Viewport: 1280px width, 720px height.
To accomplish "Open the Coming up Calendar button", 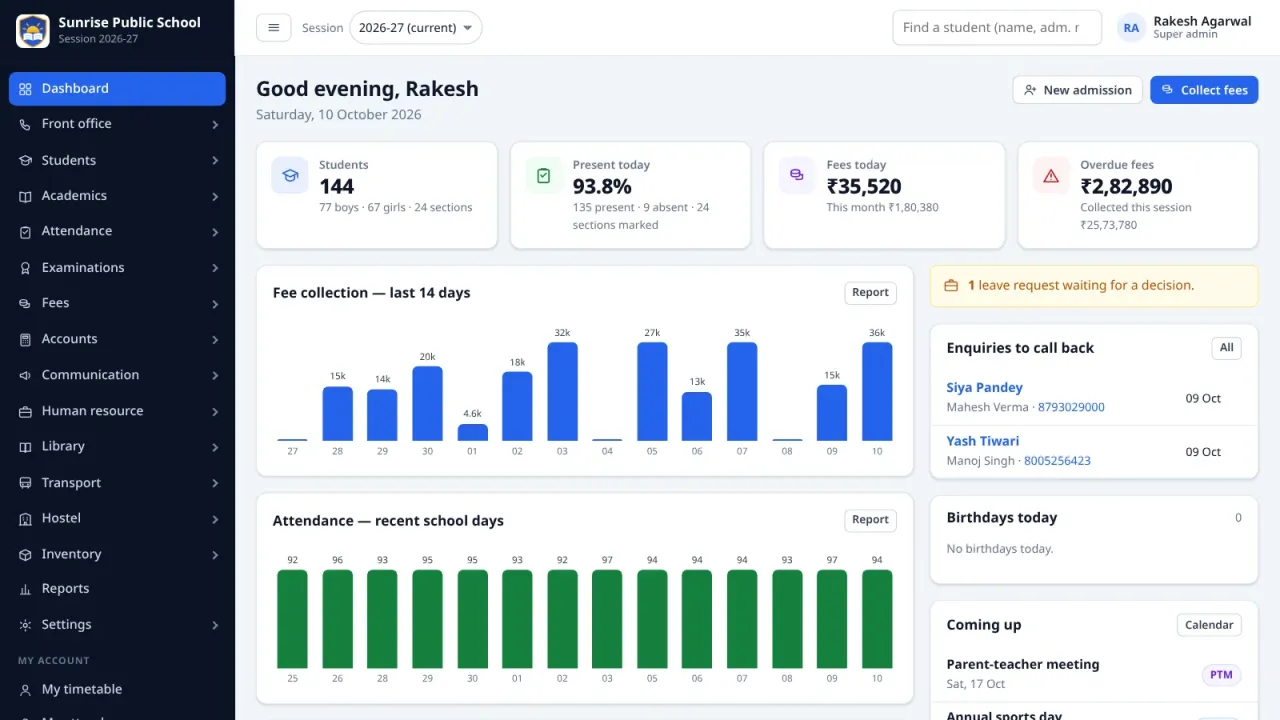I will (1209, 625).
